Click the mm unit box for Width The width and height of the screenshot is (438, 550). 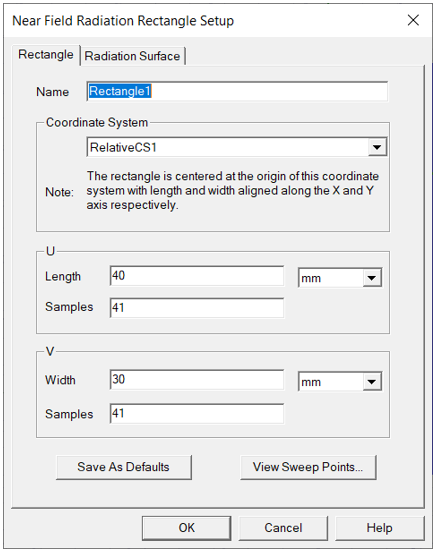click(340, 382)
